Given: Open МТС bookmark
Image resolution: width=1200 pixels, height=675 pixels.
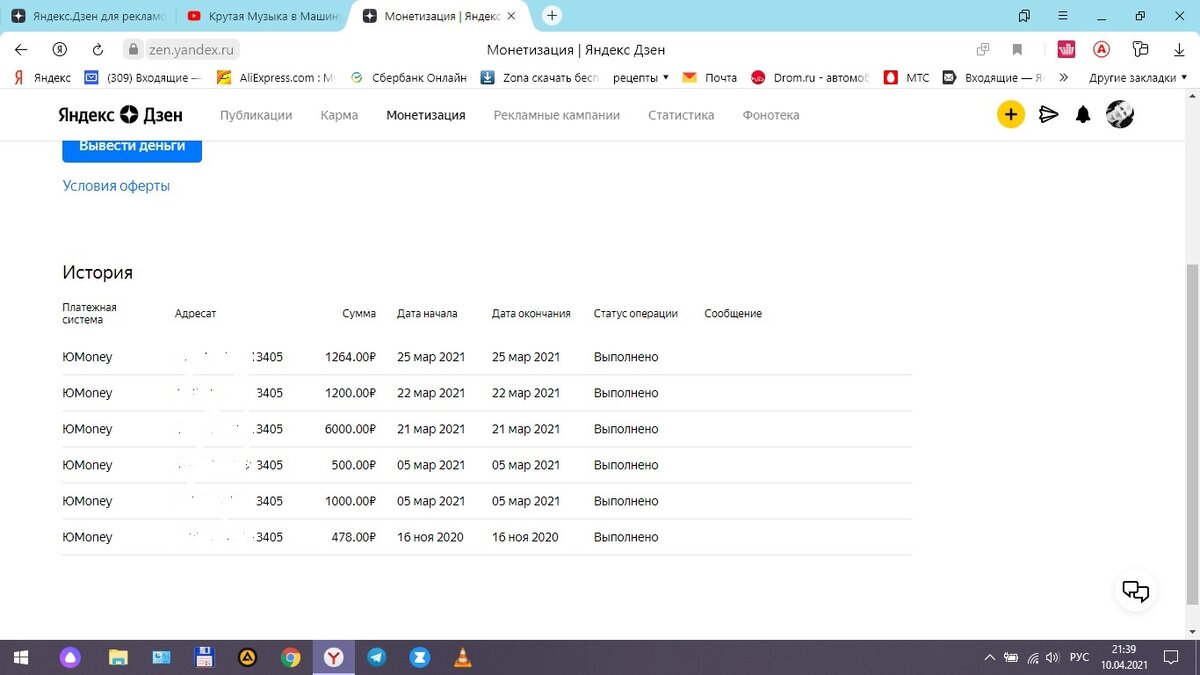Looking at the screenshot, I should [906, 77].
